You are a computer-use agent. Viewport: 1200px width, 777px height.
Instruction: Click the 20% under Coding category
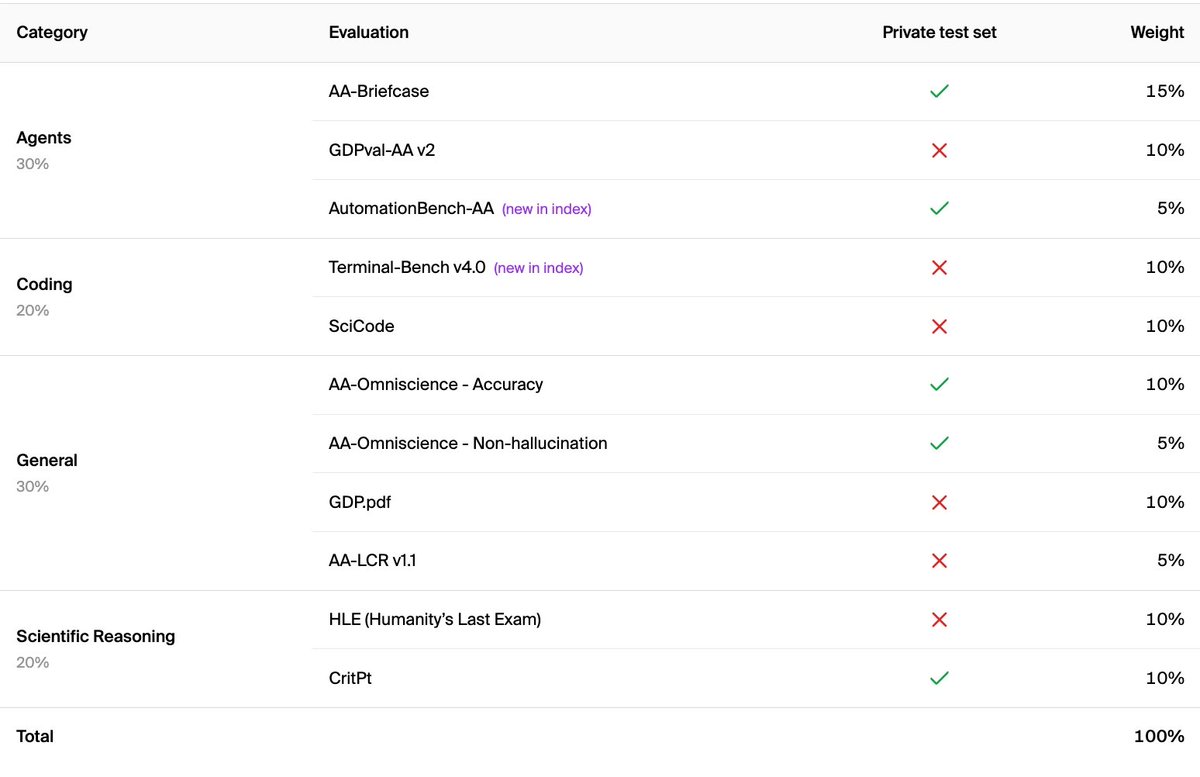(32, 310)
